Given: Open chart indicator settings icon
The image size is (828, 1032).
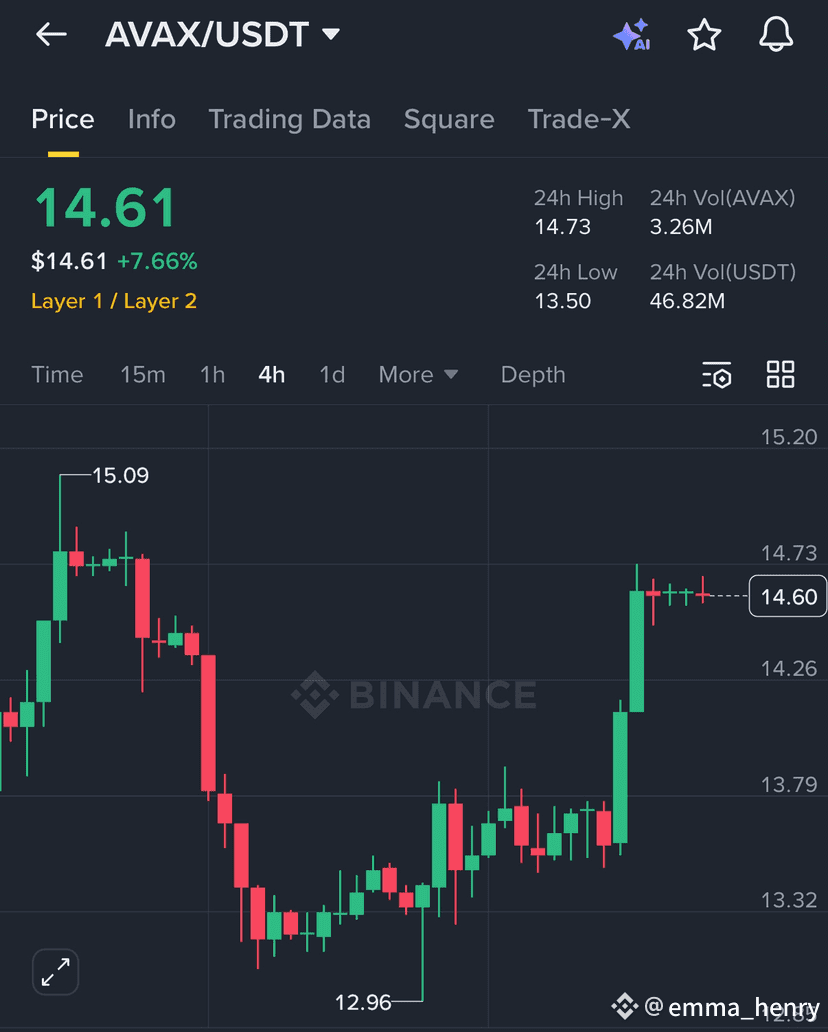Looking at the screenshot, I should (x=717, y=374).
